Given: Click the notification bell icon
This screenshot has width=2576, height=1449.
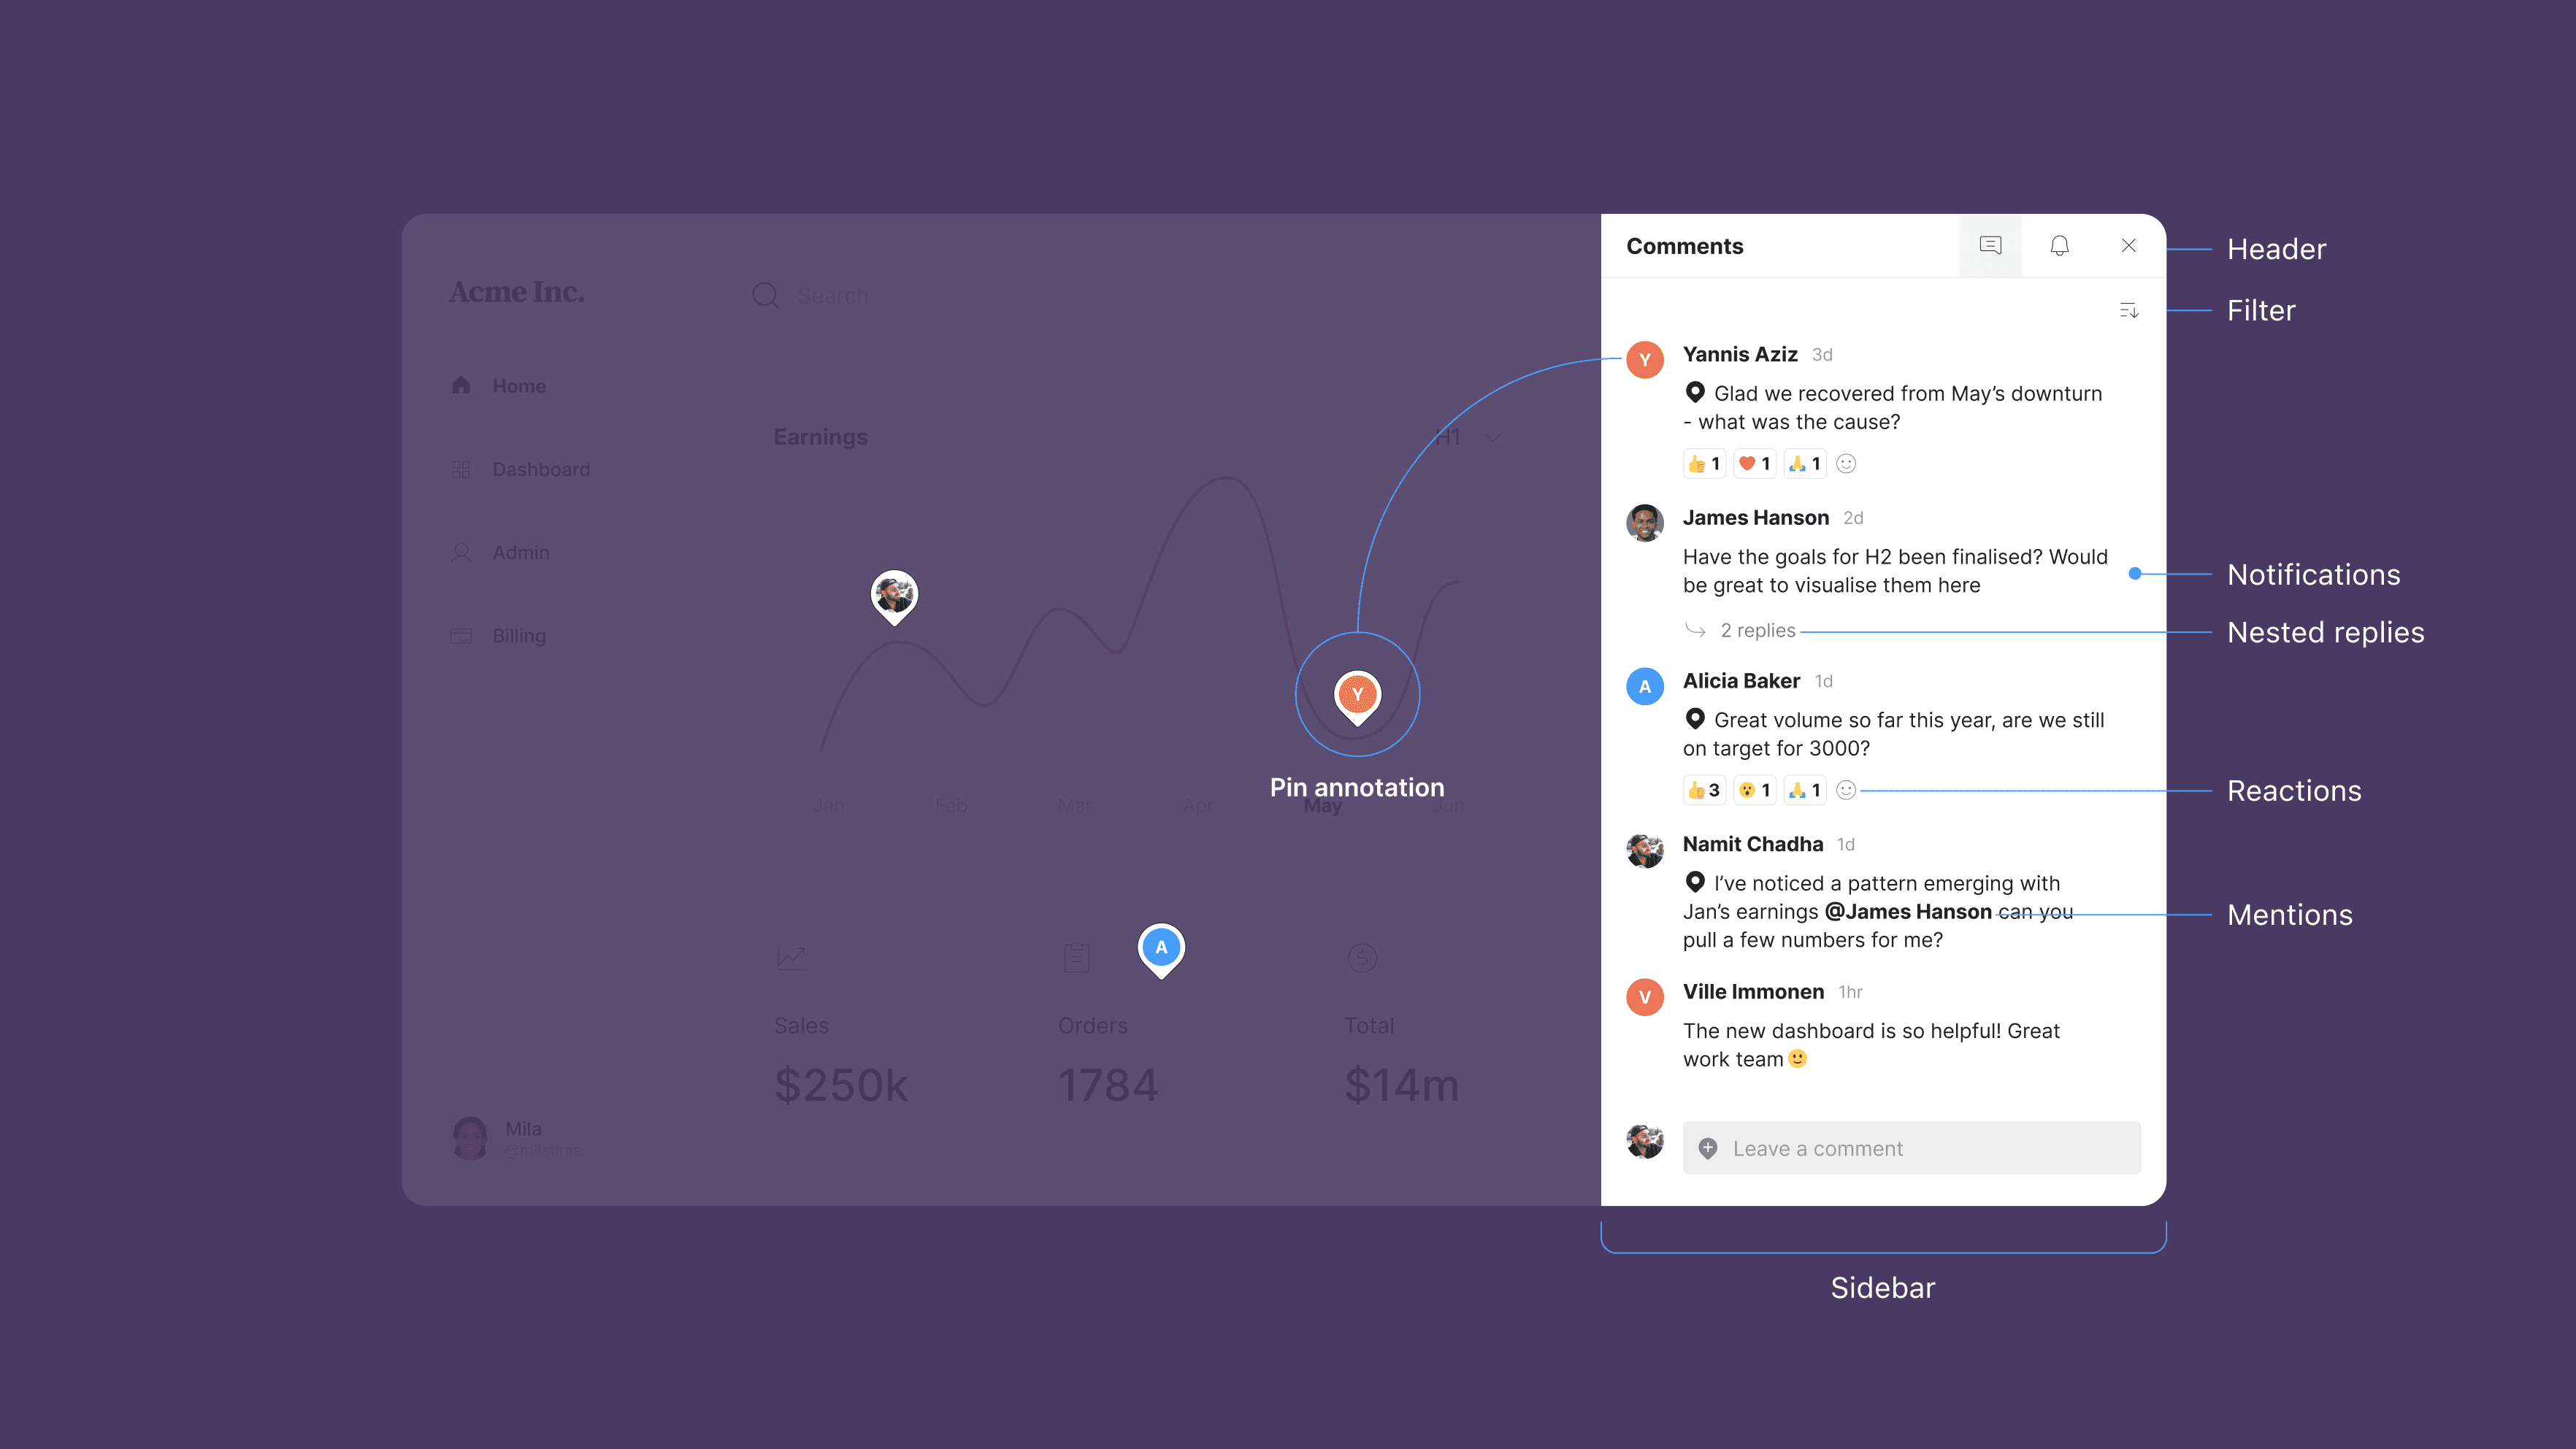Looking at the screenshot, I should [x=2059, y=246].
